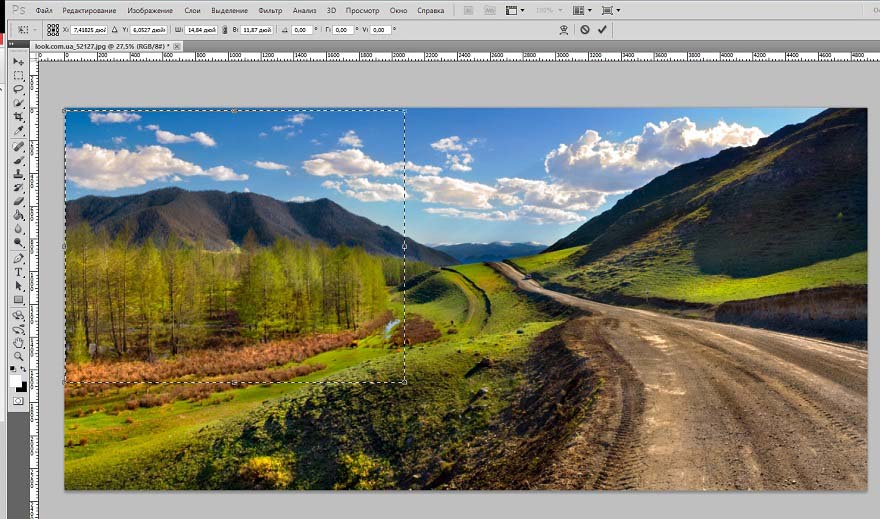Select the Eyedropper tool
Screen dimensions: 880x519
pos(19,131)
